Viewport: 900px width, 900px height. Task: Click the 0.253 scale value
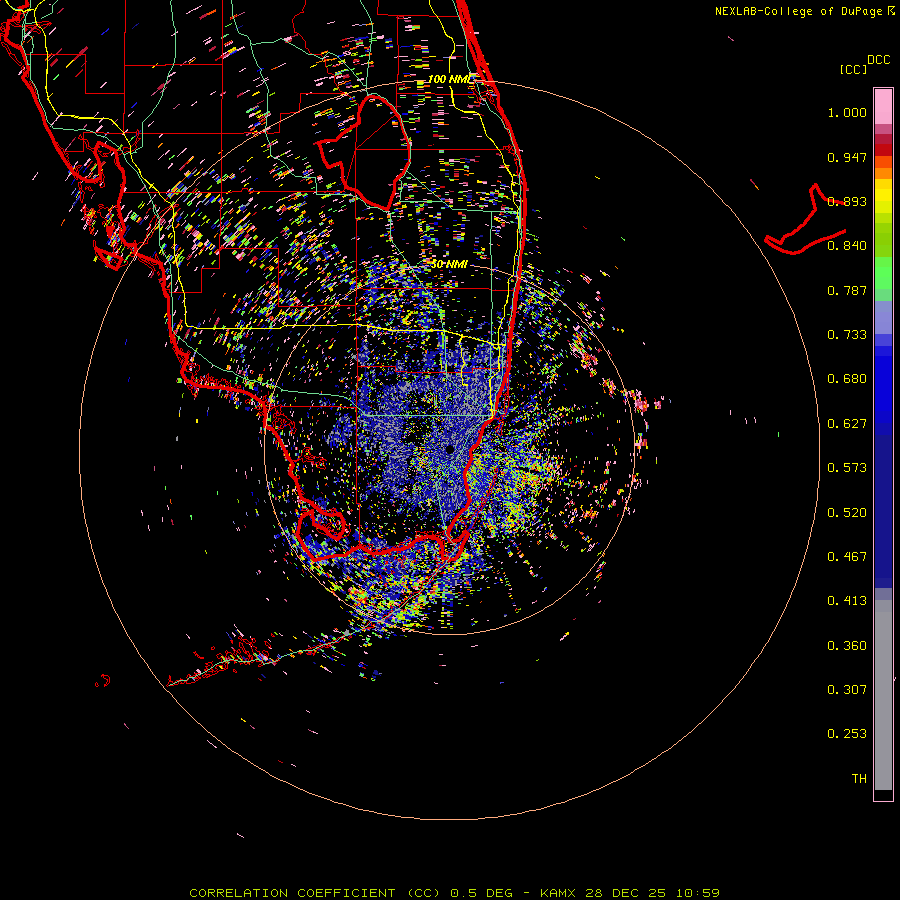tap(847, 734)
